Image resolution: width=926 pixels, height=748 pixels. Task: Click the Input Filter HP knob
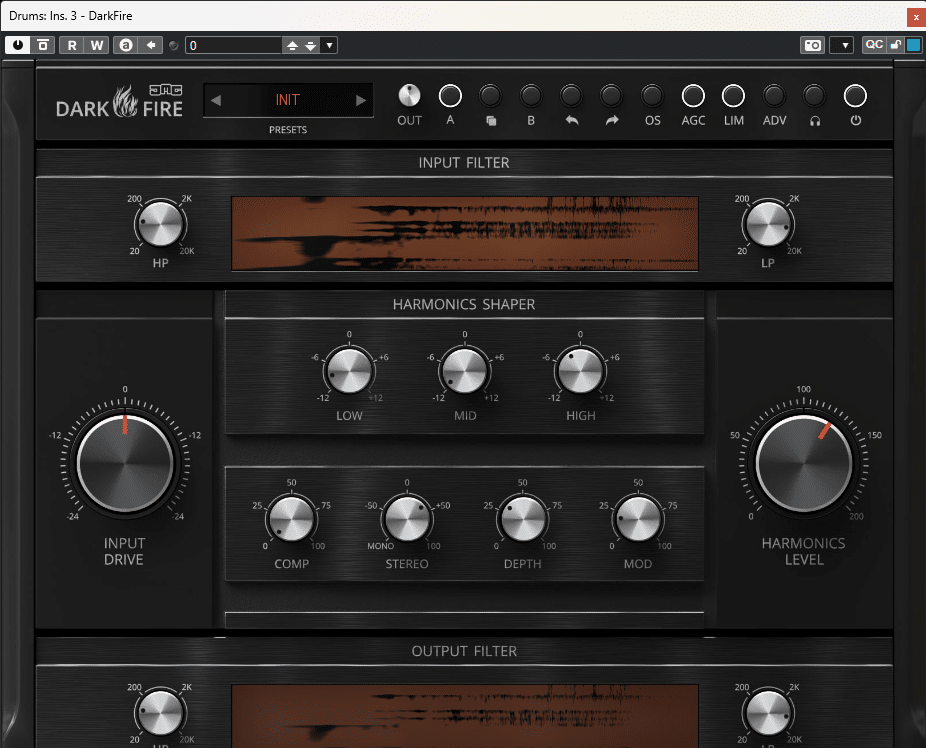point(160,224)
